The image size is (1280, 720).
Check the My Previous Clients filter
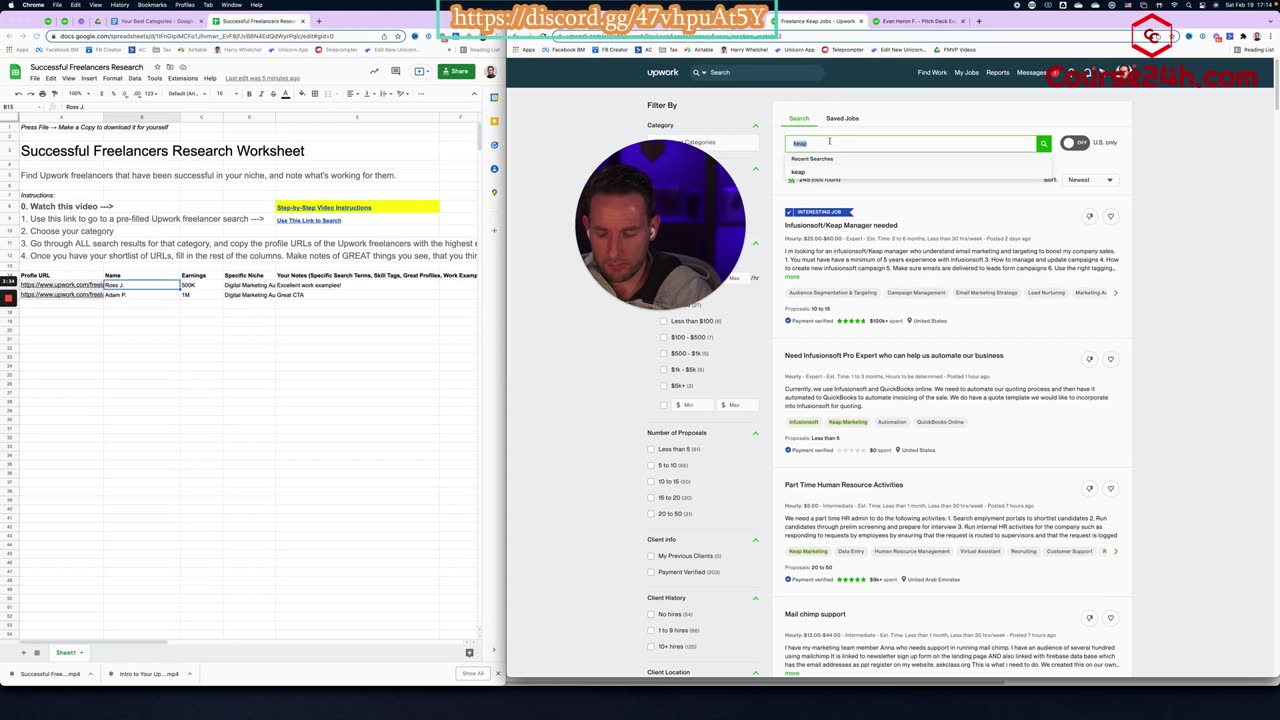pyautogui.click(x=651, y=556)
